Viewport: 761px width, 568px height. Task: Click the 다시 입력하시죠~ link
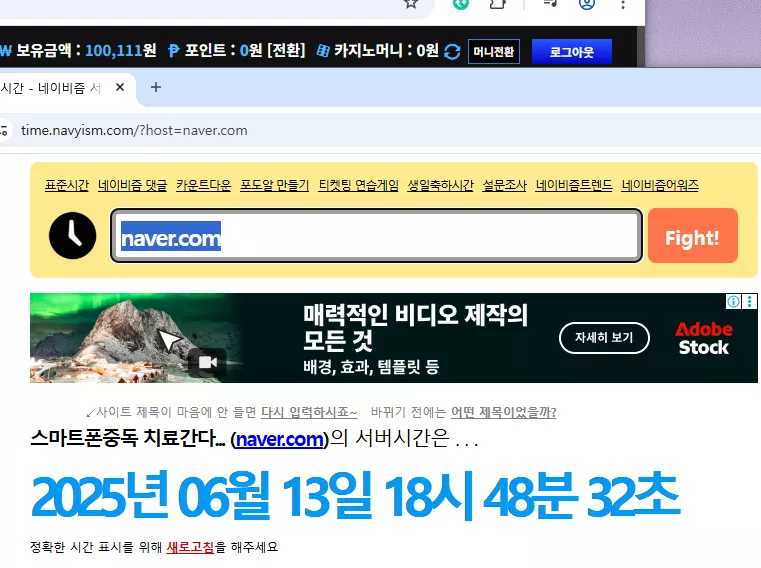(309, 412)
